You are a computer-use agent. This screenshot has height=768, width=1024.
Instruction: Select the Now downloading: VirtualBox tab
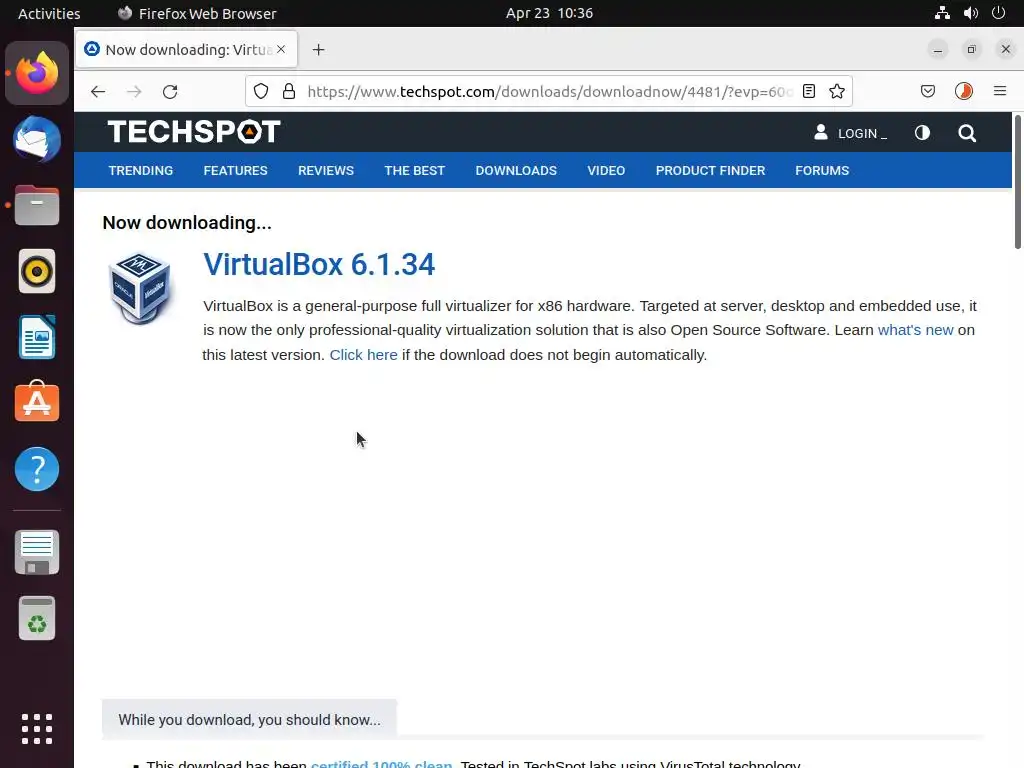click(x=187, y=50)
